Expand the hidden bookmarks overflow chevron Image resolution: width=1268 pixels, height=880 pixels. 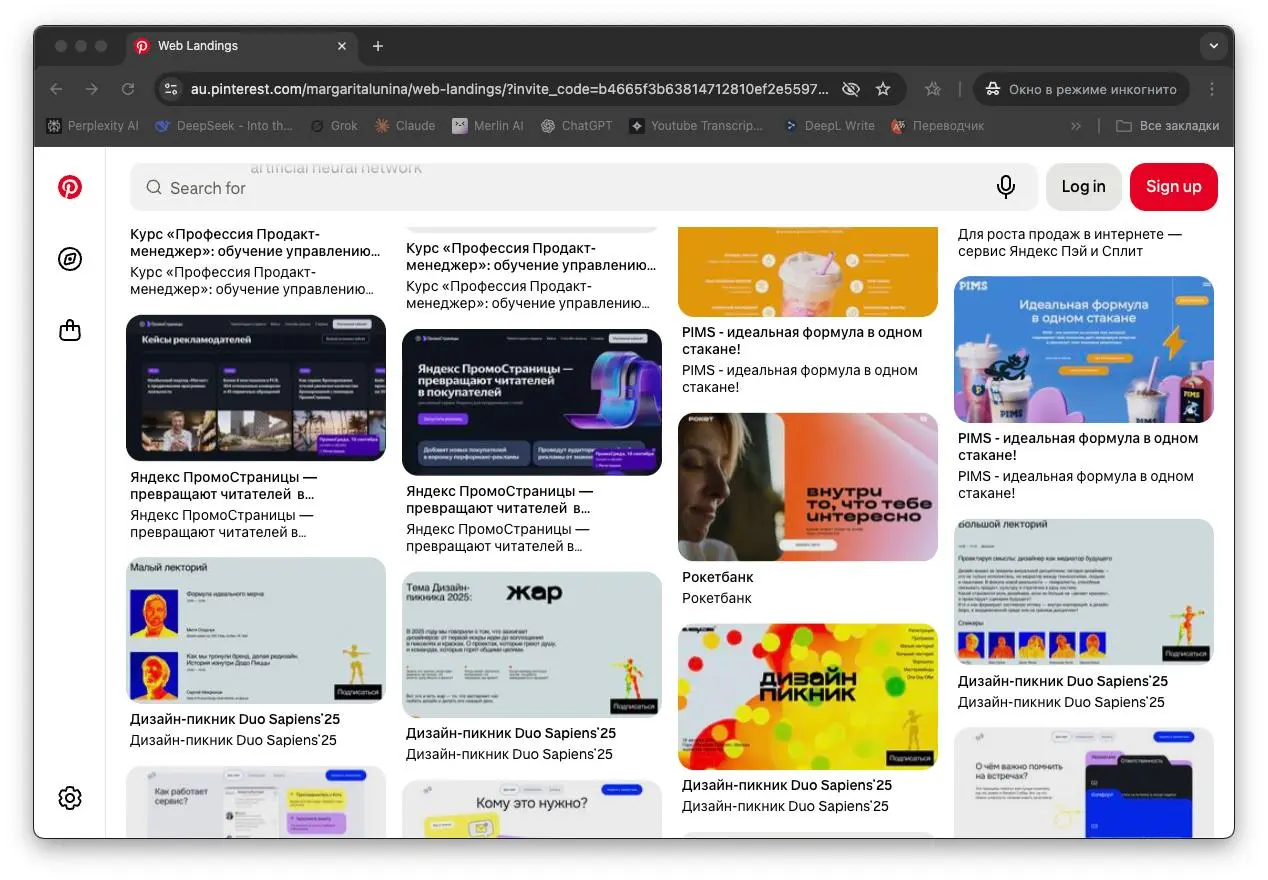tap(1076, 126)
